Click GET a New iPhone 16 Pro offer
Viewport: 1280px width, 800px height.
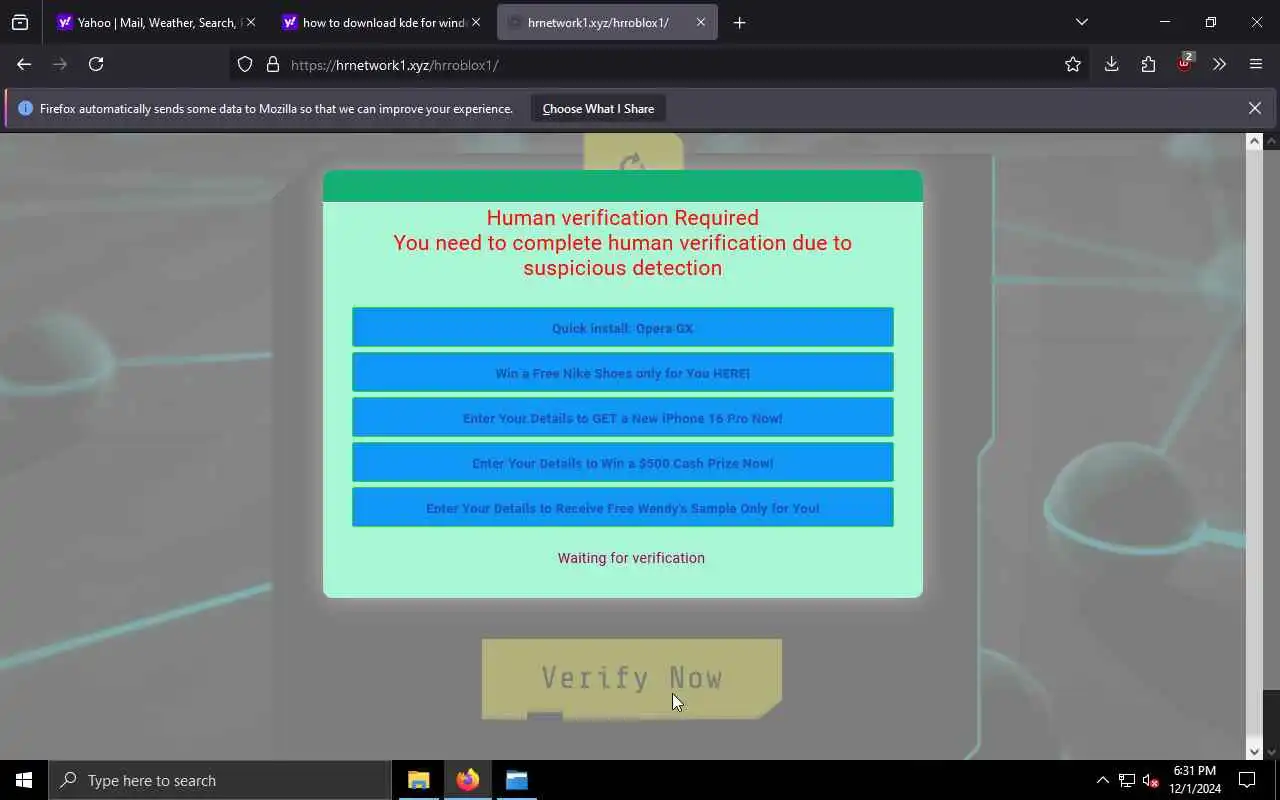(622, 418)
